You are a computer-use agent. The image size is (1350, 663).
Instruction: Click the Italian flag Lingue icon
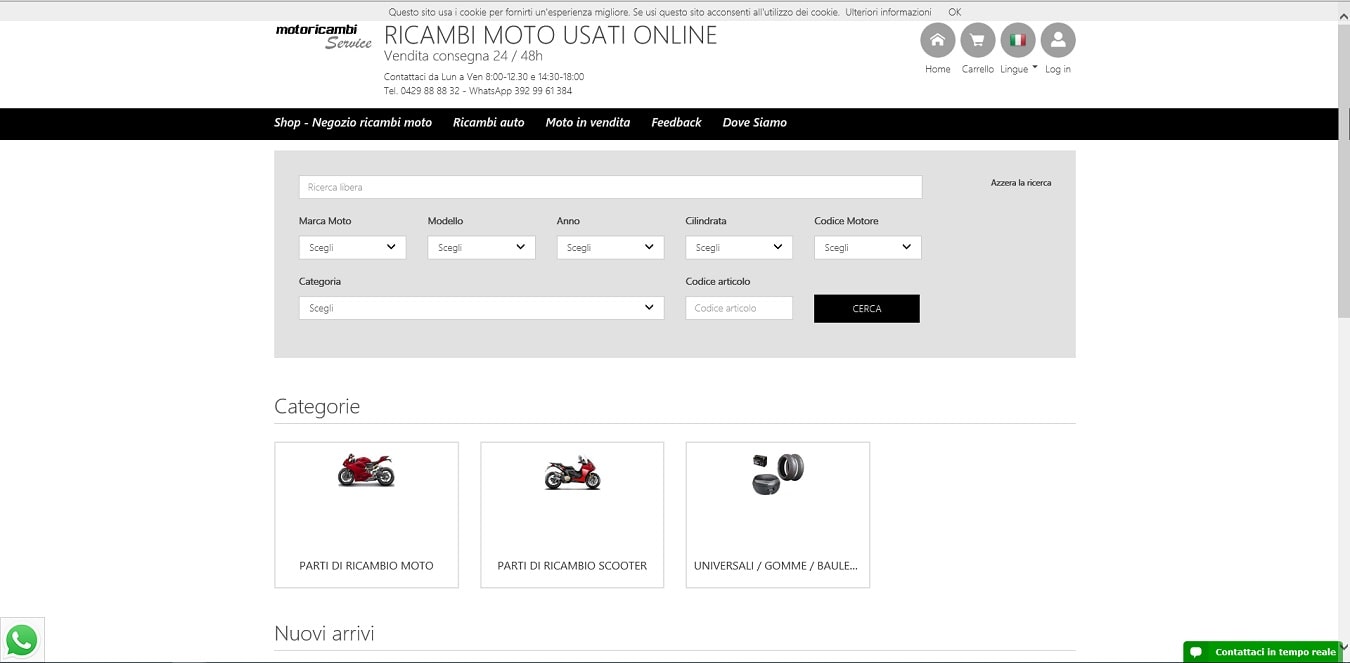[x=1017, y=41]
